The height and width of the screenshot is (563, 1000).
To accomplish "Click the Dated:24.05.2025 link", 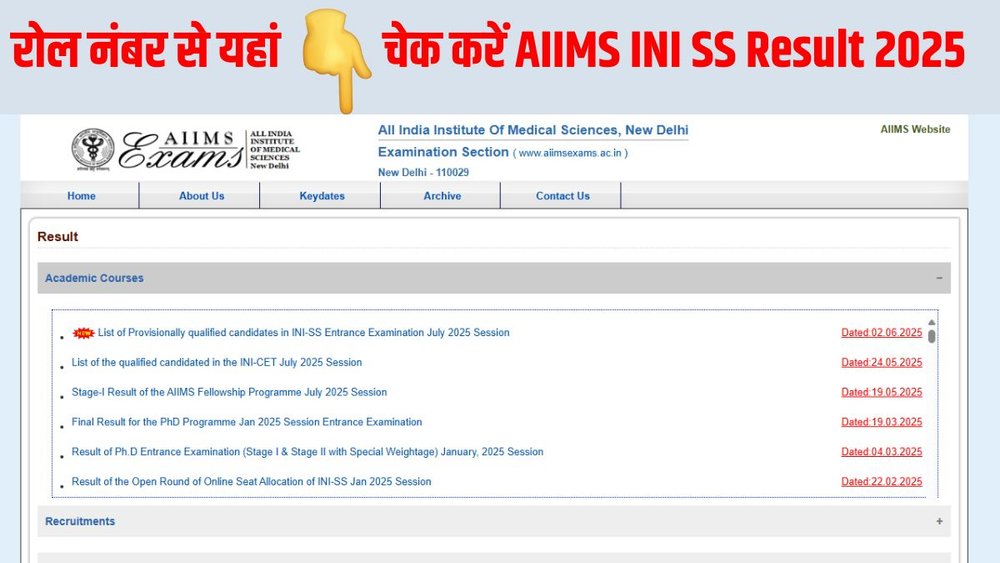I will click(x=881, y=362).
